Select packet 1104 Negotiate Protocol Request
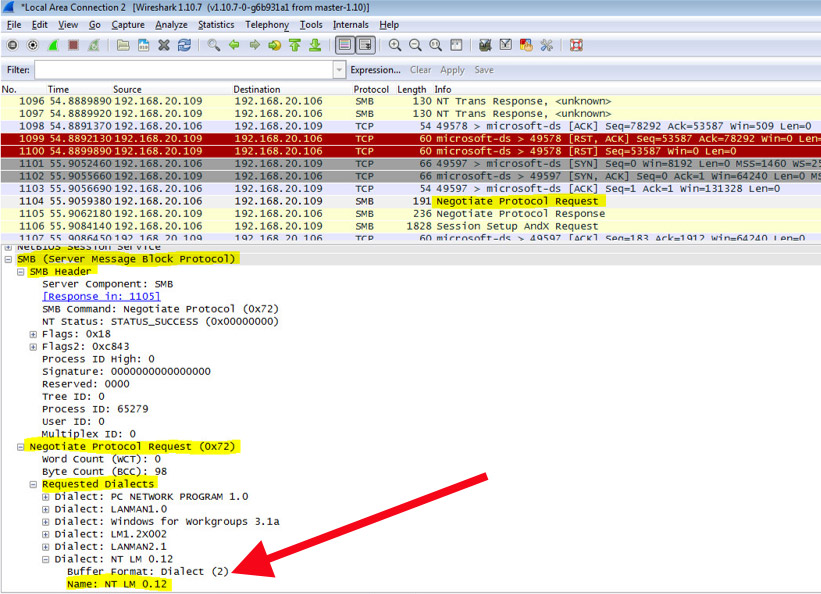Screen dimensions: 821x594 410,202
